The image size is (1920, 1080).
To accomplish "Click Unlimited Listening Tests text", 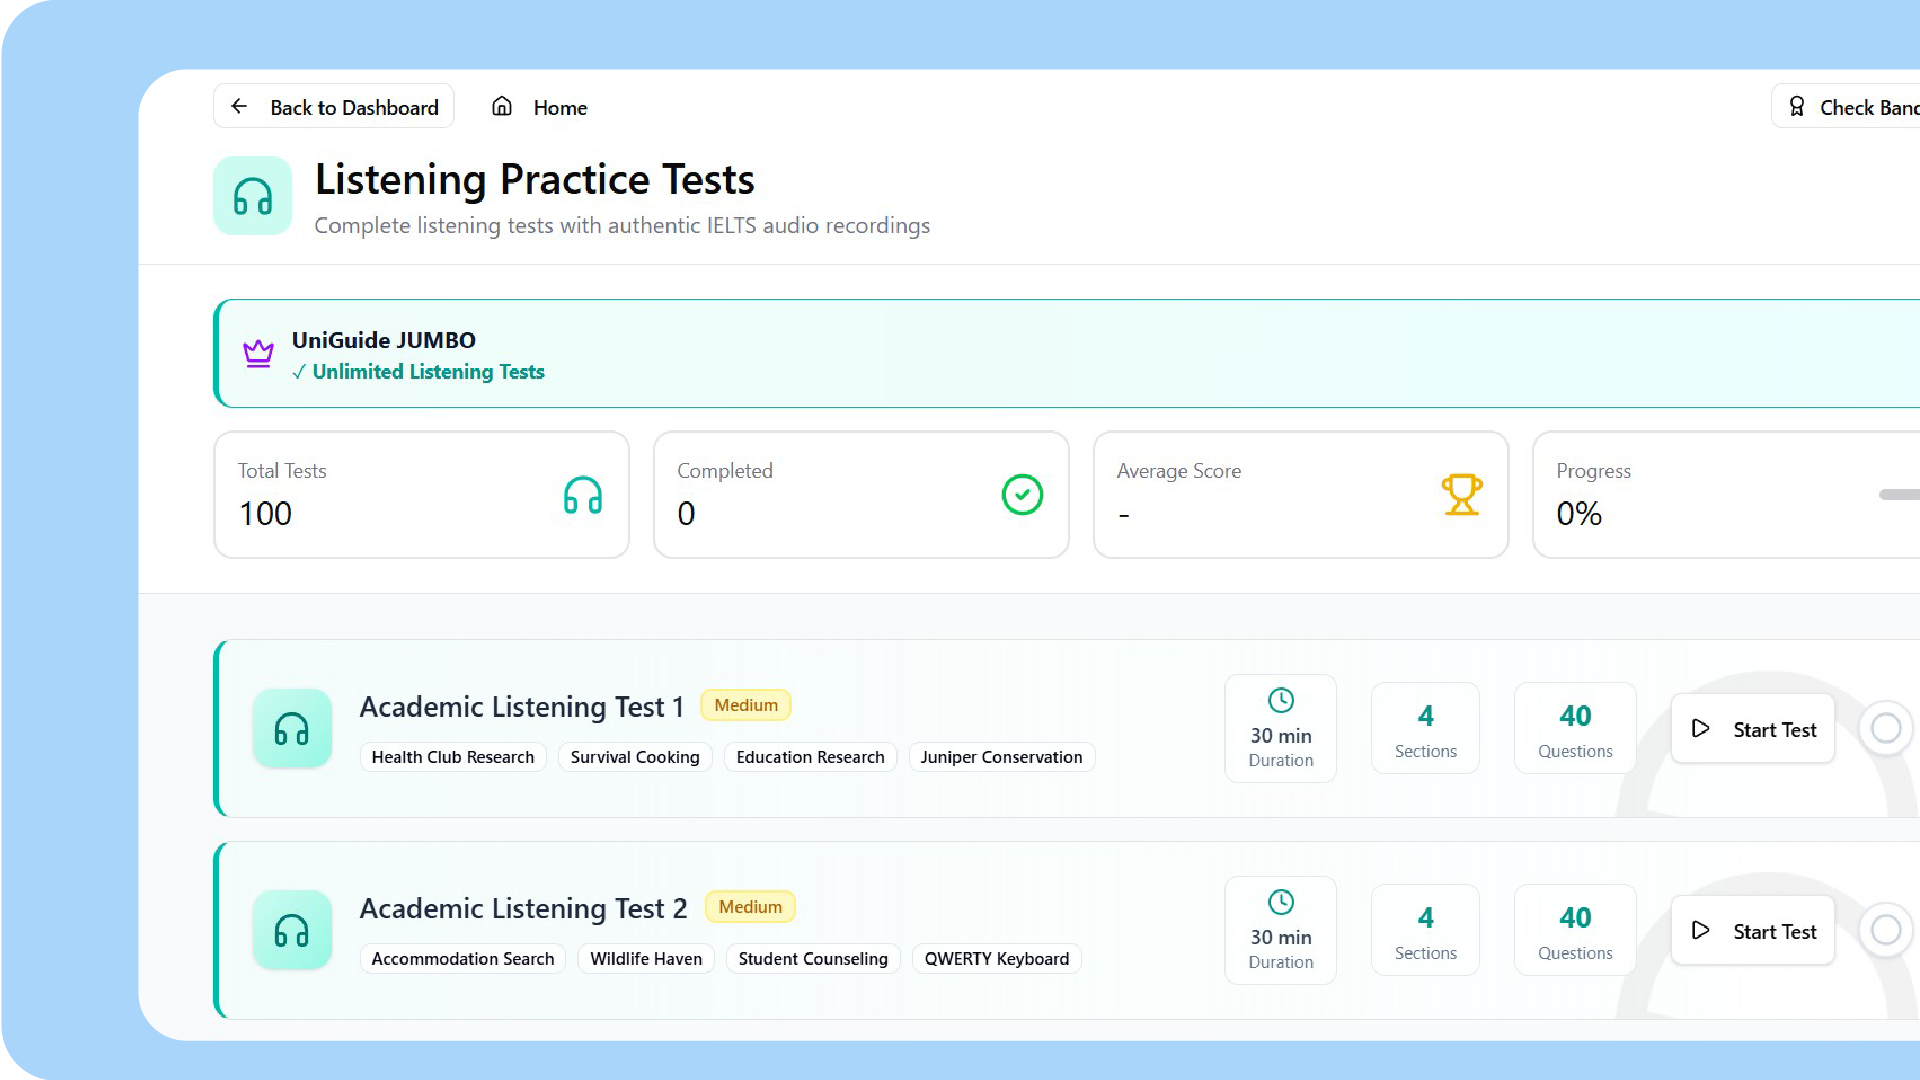I will click(428, 372).
